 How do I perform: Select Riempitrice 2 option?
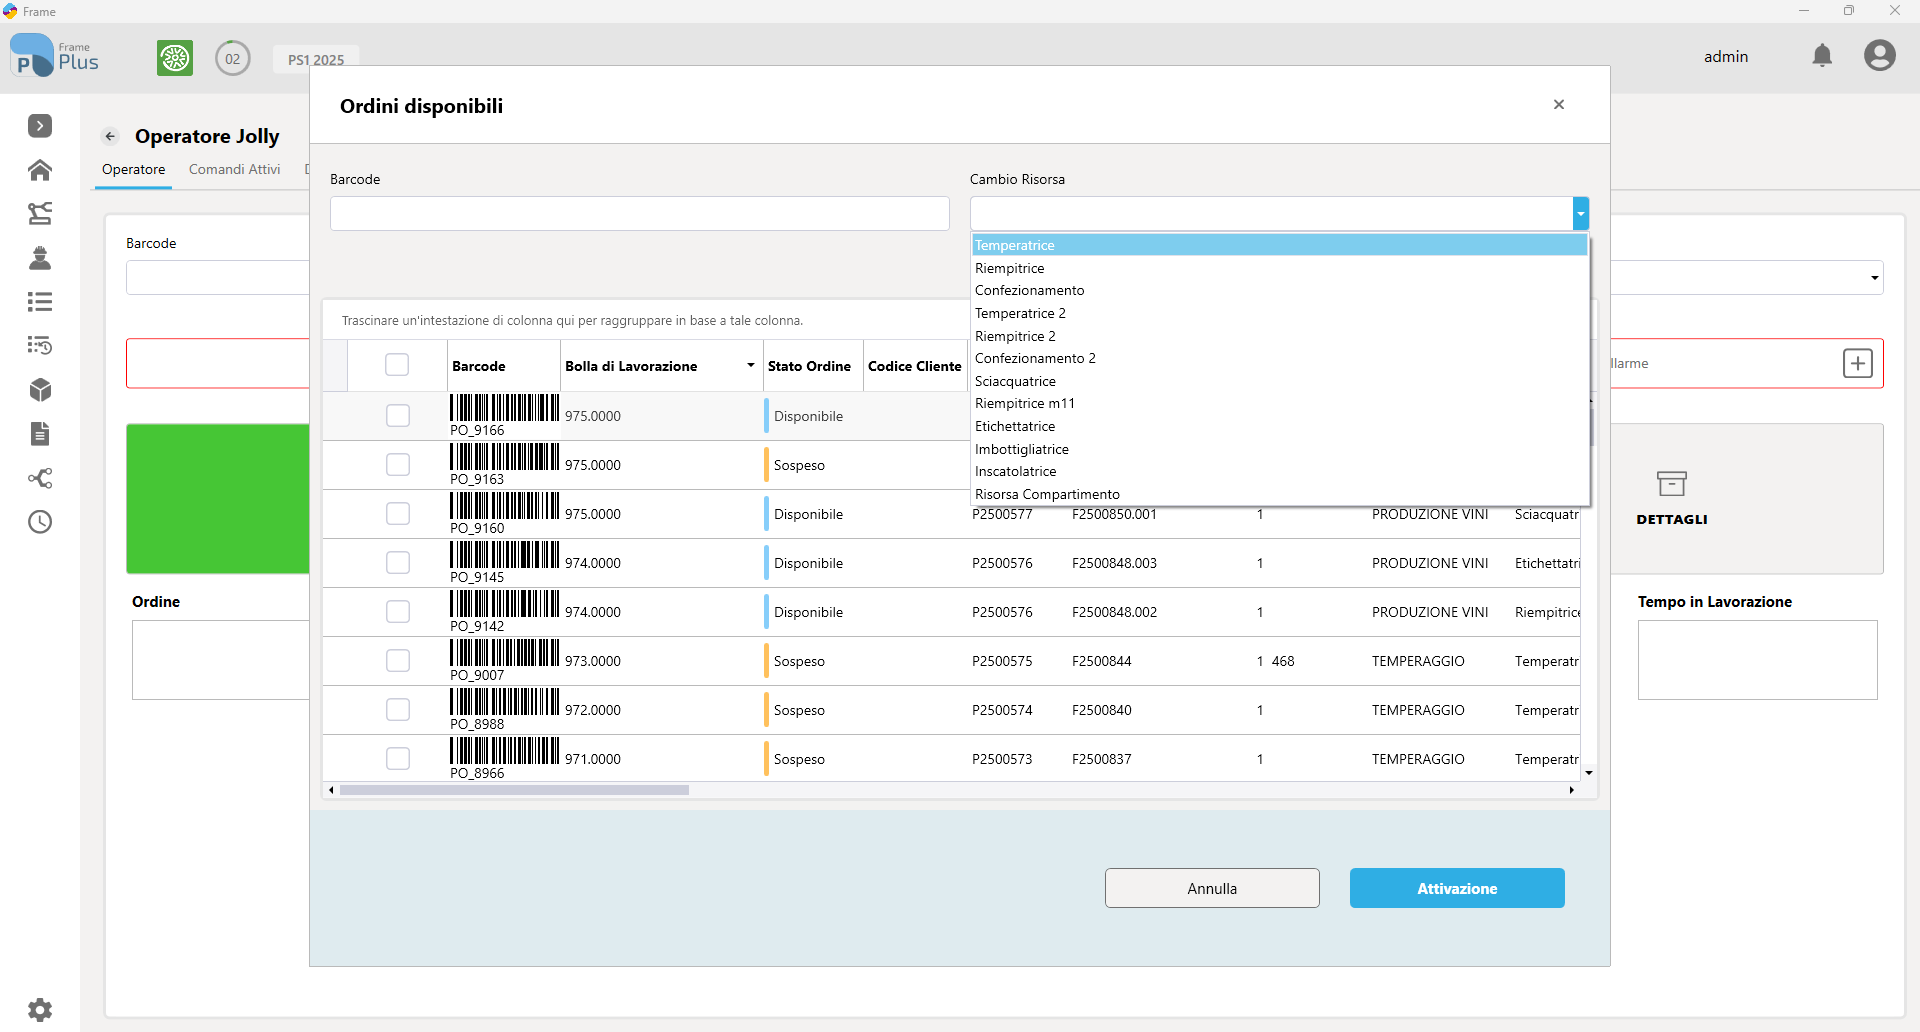1279,336
